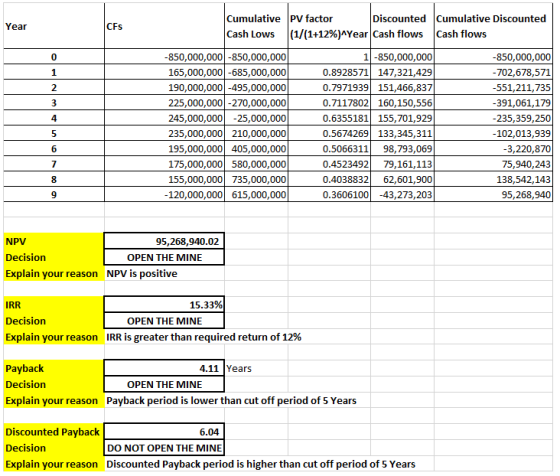Select the 'Discounted Cash flows' header cell
Viewport: 560px width, 476px height.
pyautogui.click(x=402, y=26)
